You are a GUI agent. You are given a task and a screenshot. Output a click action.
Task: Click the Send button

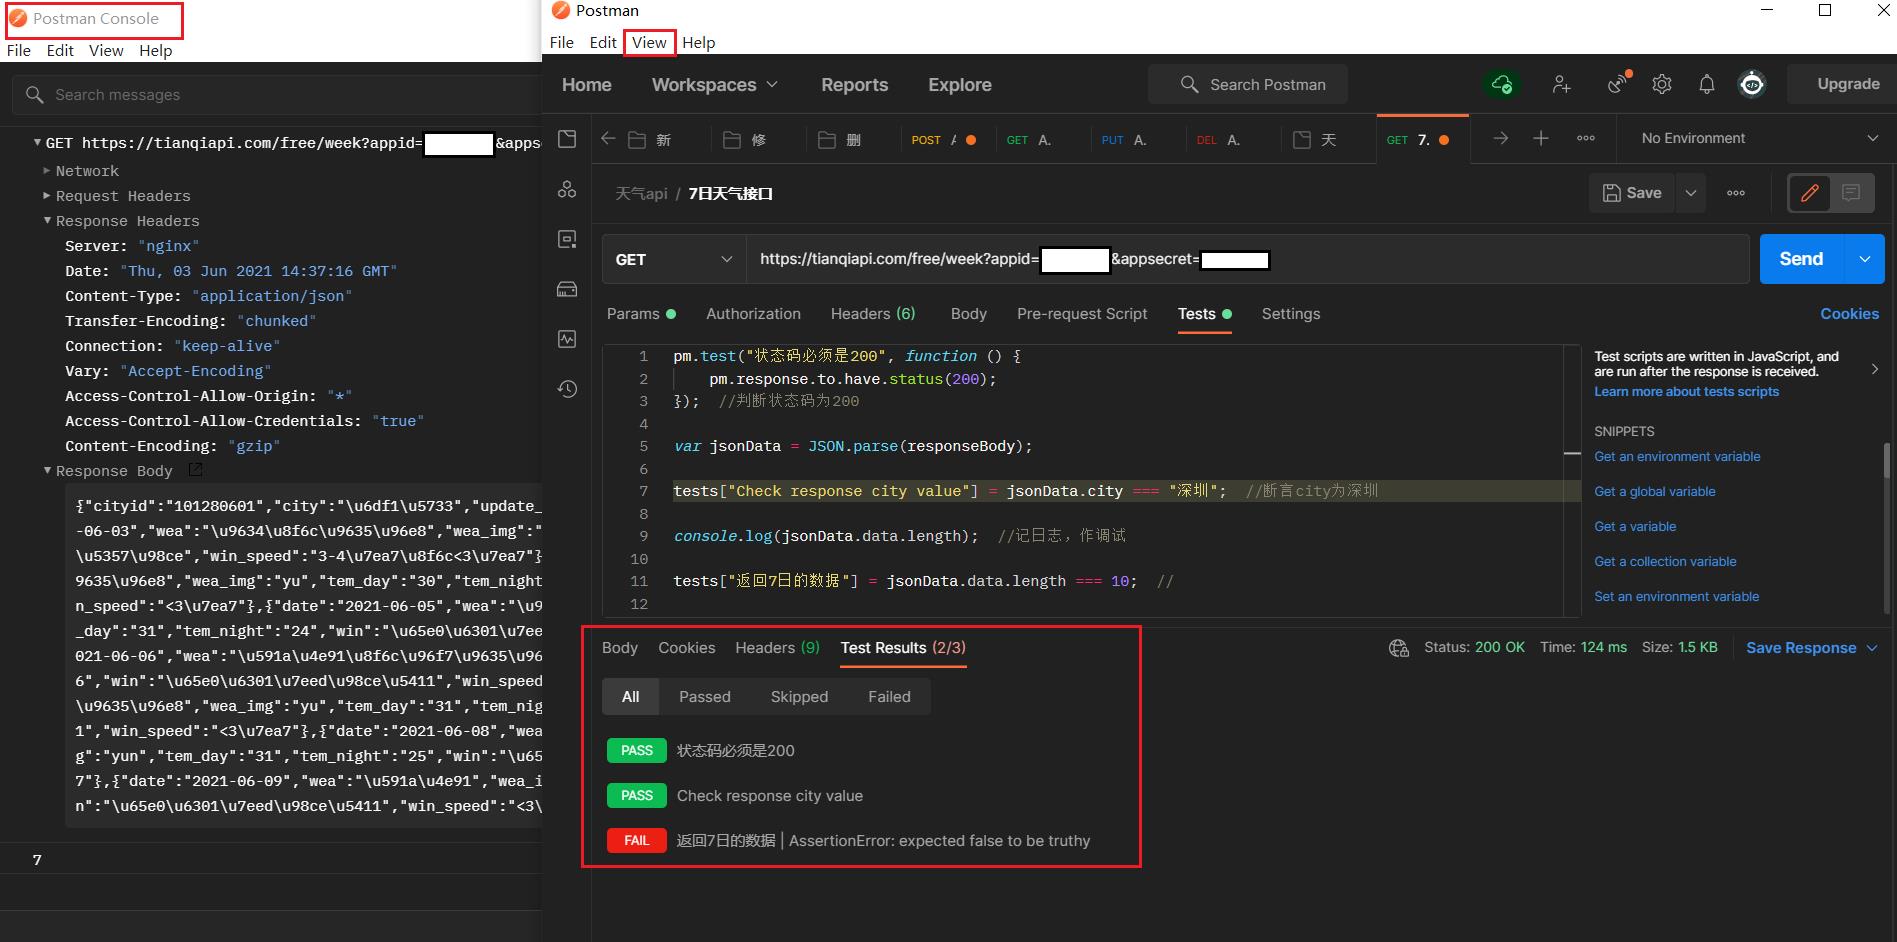click(1802, 259)
